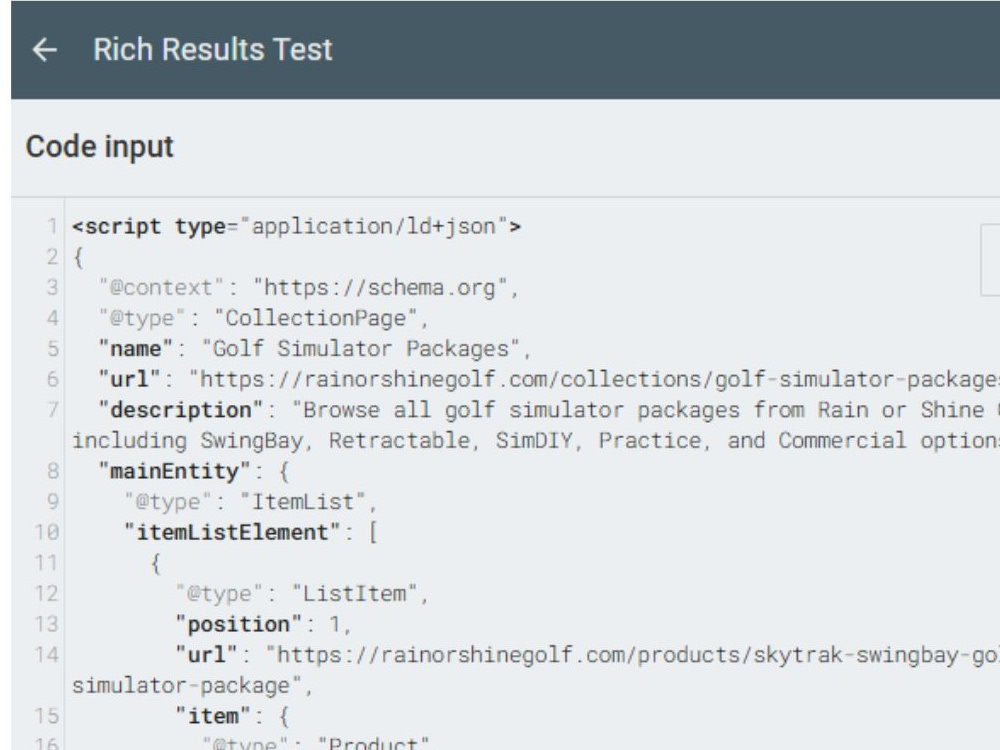Click the "position": 1 line
The width and height of the screenshot is (1000, 750).
coord(263,624)
